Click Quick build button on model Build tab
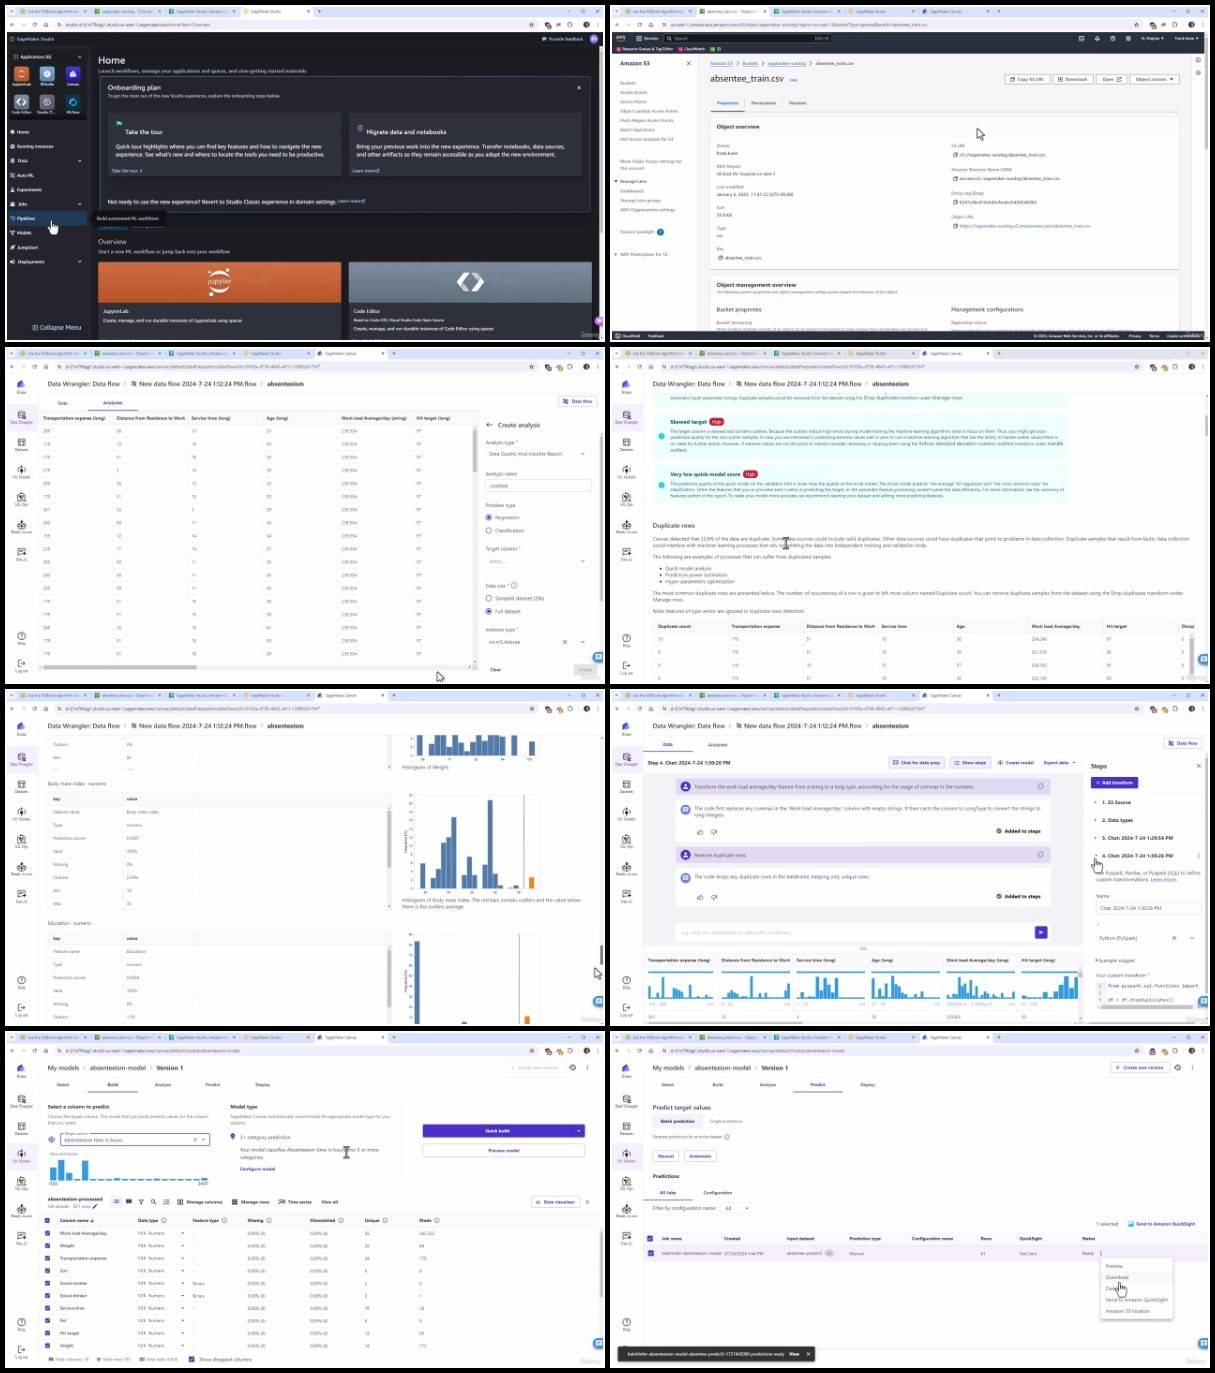Screen dimensions: 1215x1373 pos(497,1131)
